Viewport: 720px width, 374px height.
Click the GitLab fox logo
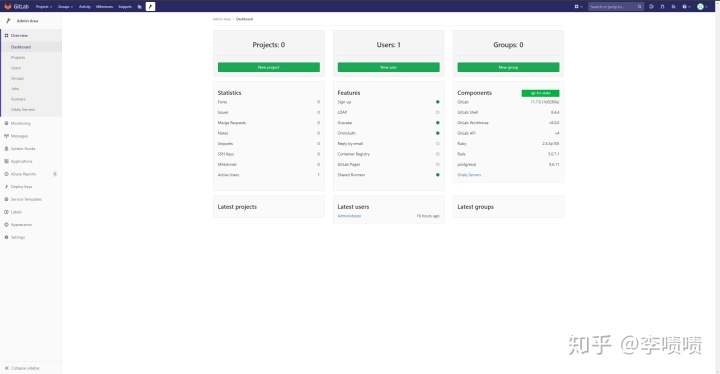7,6
